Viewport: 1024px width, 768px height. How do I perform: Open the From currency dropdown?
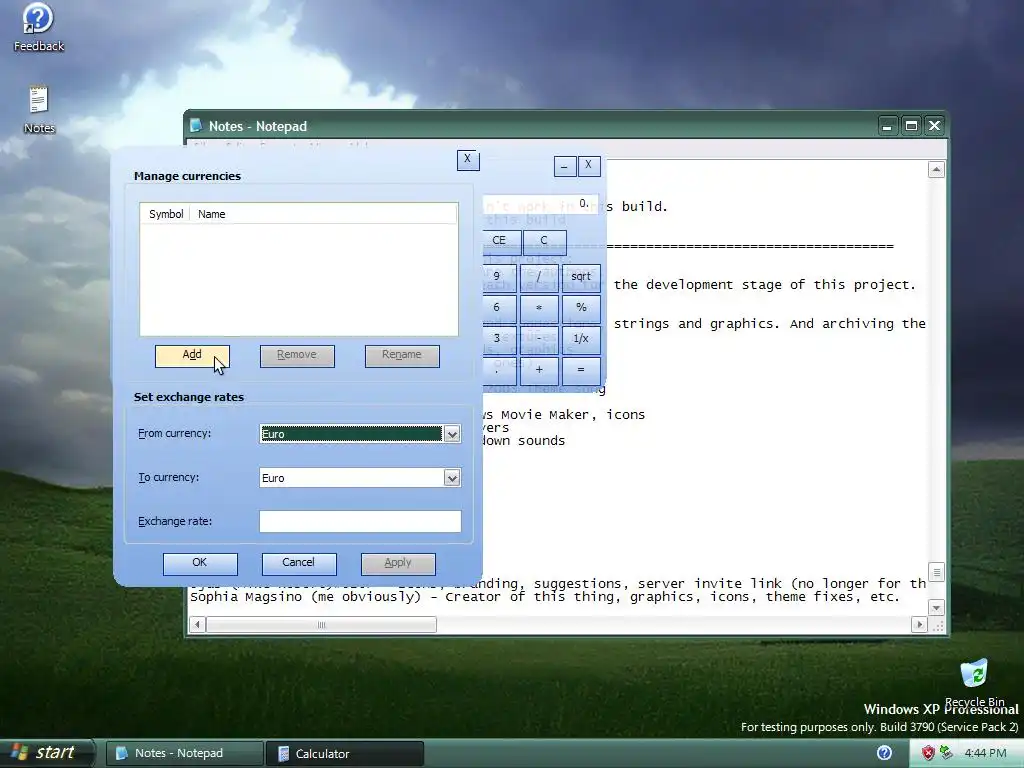(x=452, y=434)
